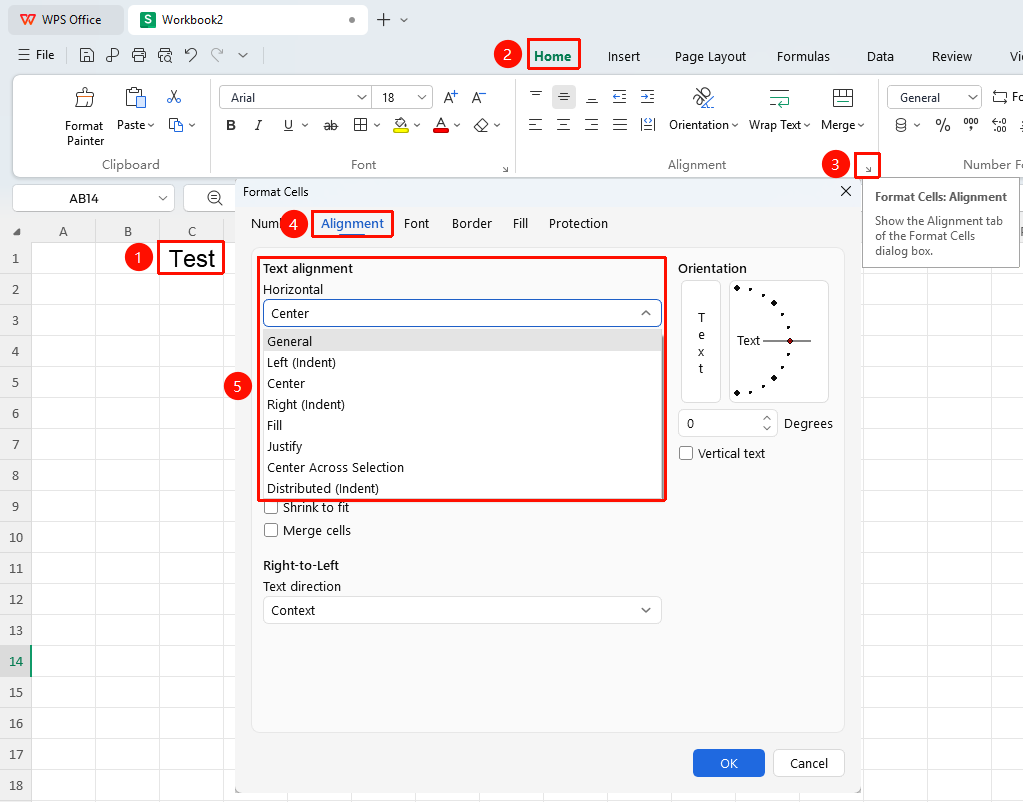Click the red font color swatch icon
This screenshot has height=802, width=1023.
(441, 125)
